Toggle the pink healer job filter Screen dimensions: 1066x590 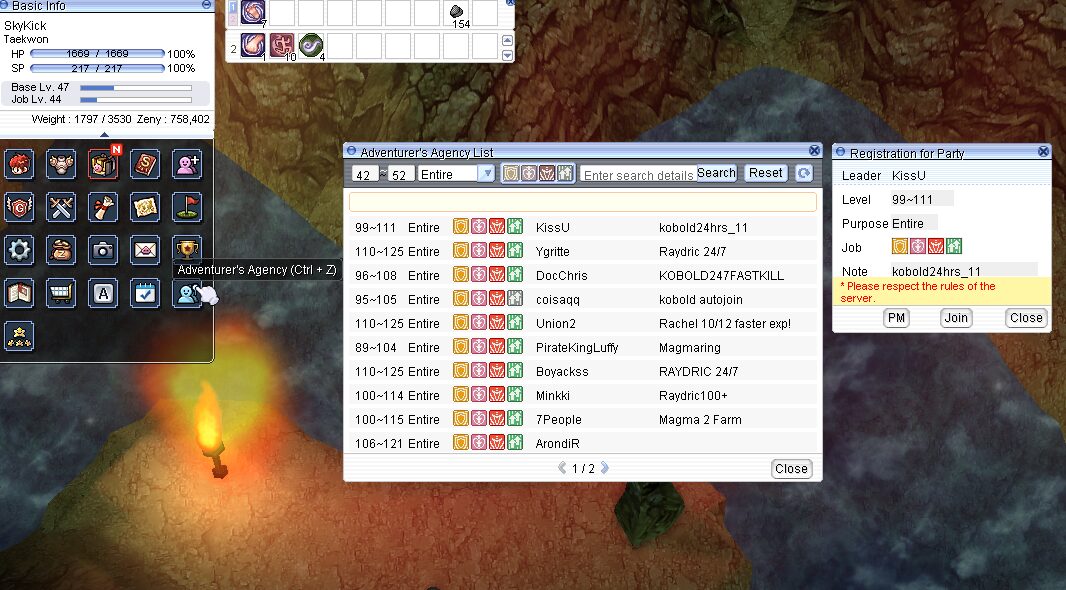(529, 174)
